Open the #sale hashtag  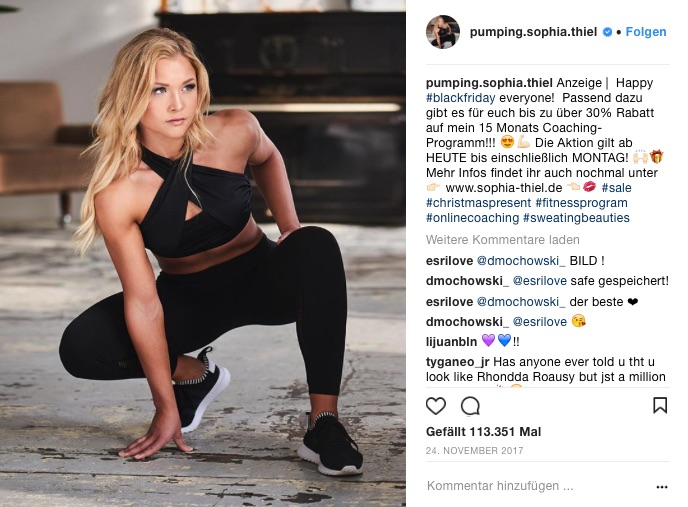tap(616, 188)
